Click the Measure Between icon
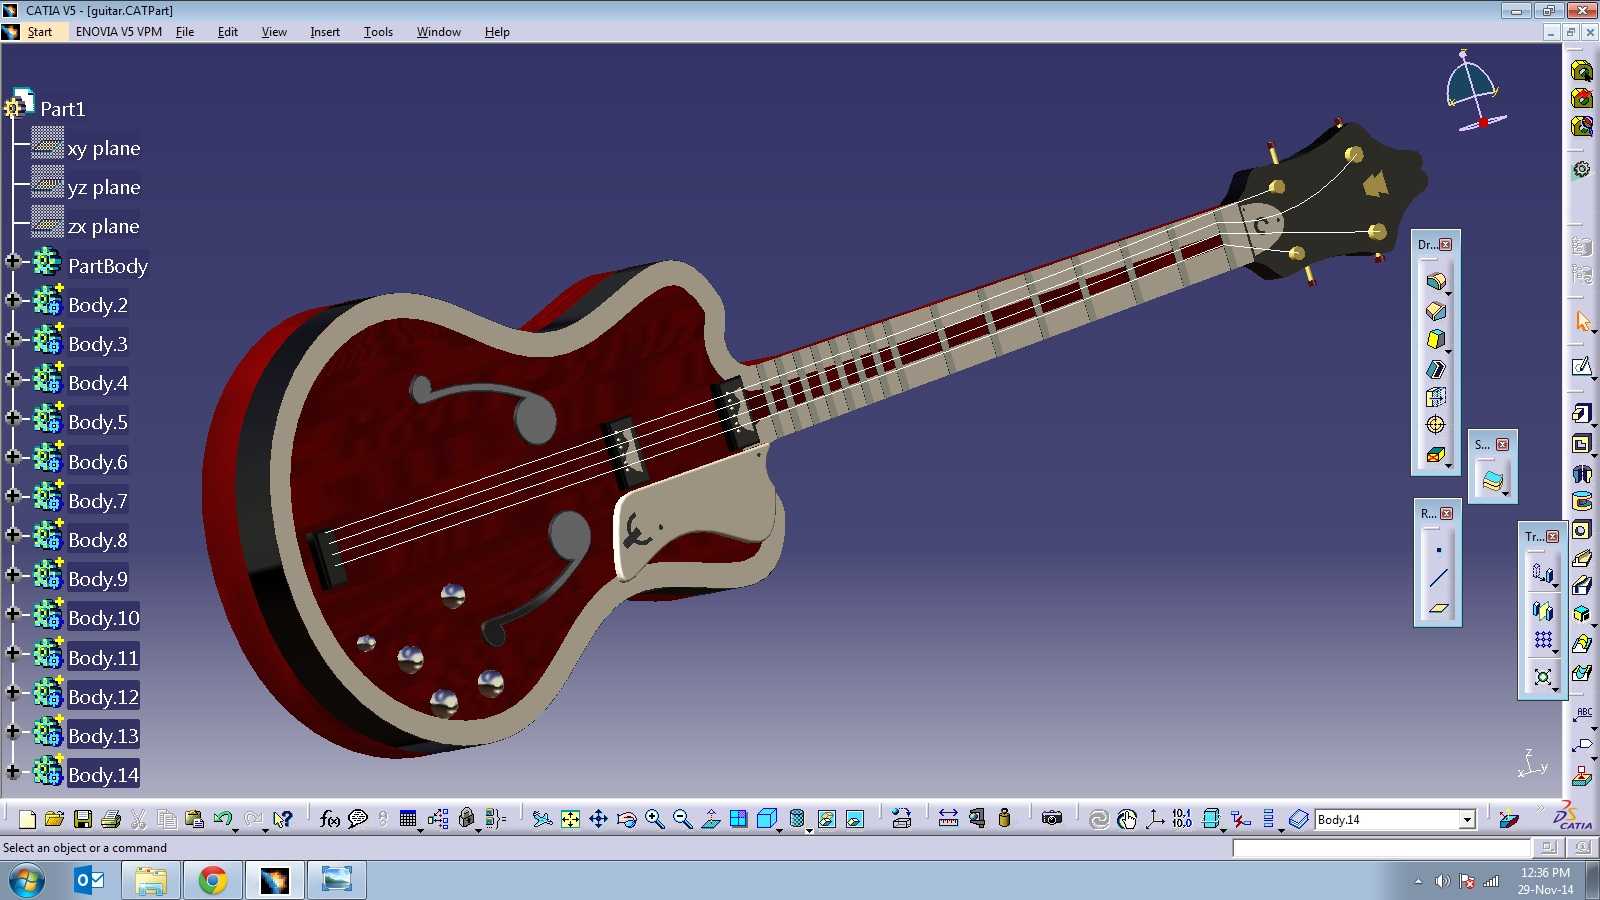This screenshot has height=900, width=1600. tap(948, 819)
